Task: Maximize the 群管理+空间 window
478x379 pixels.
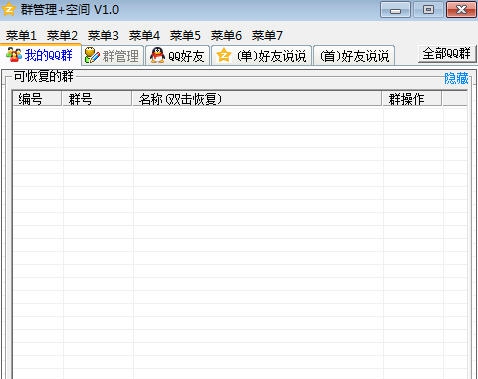Action: coord(428,10)
